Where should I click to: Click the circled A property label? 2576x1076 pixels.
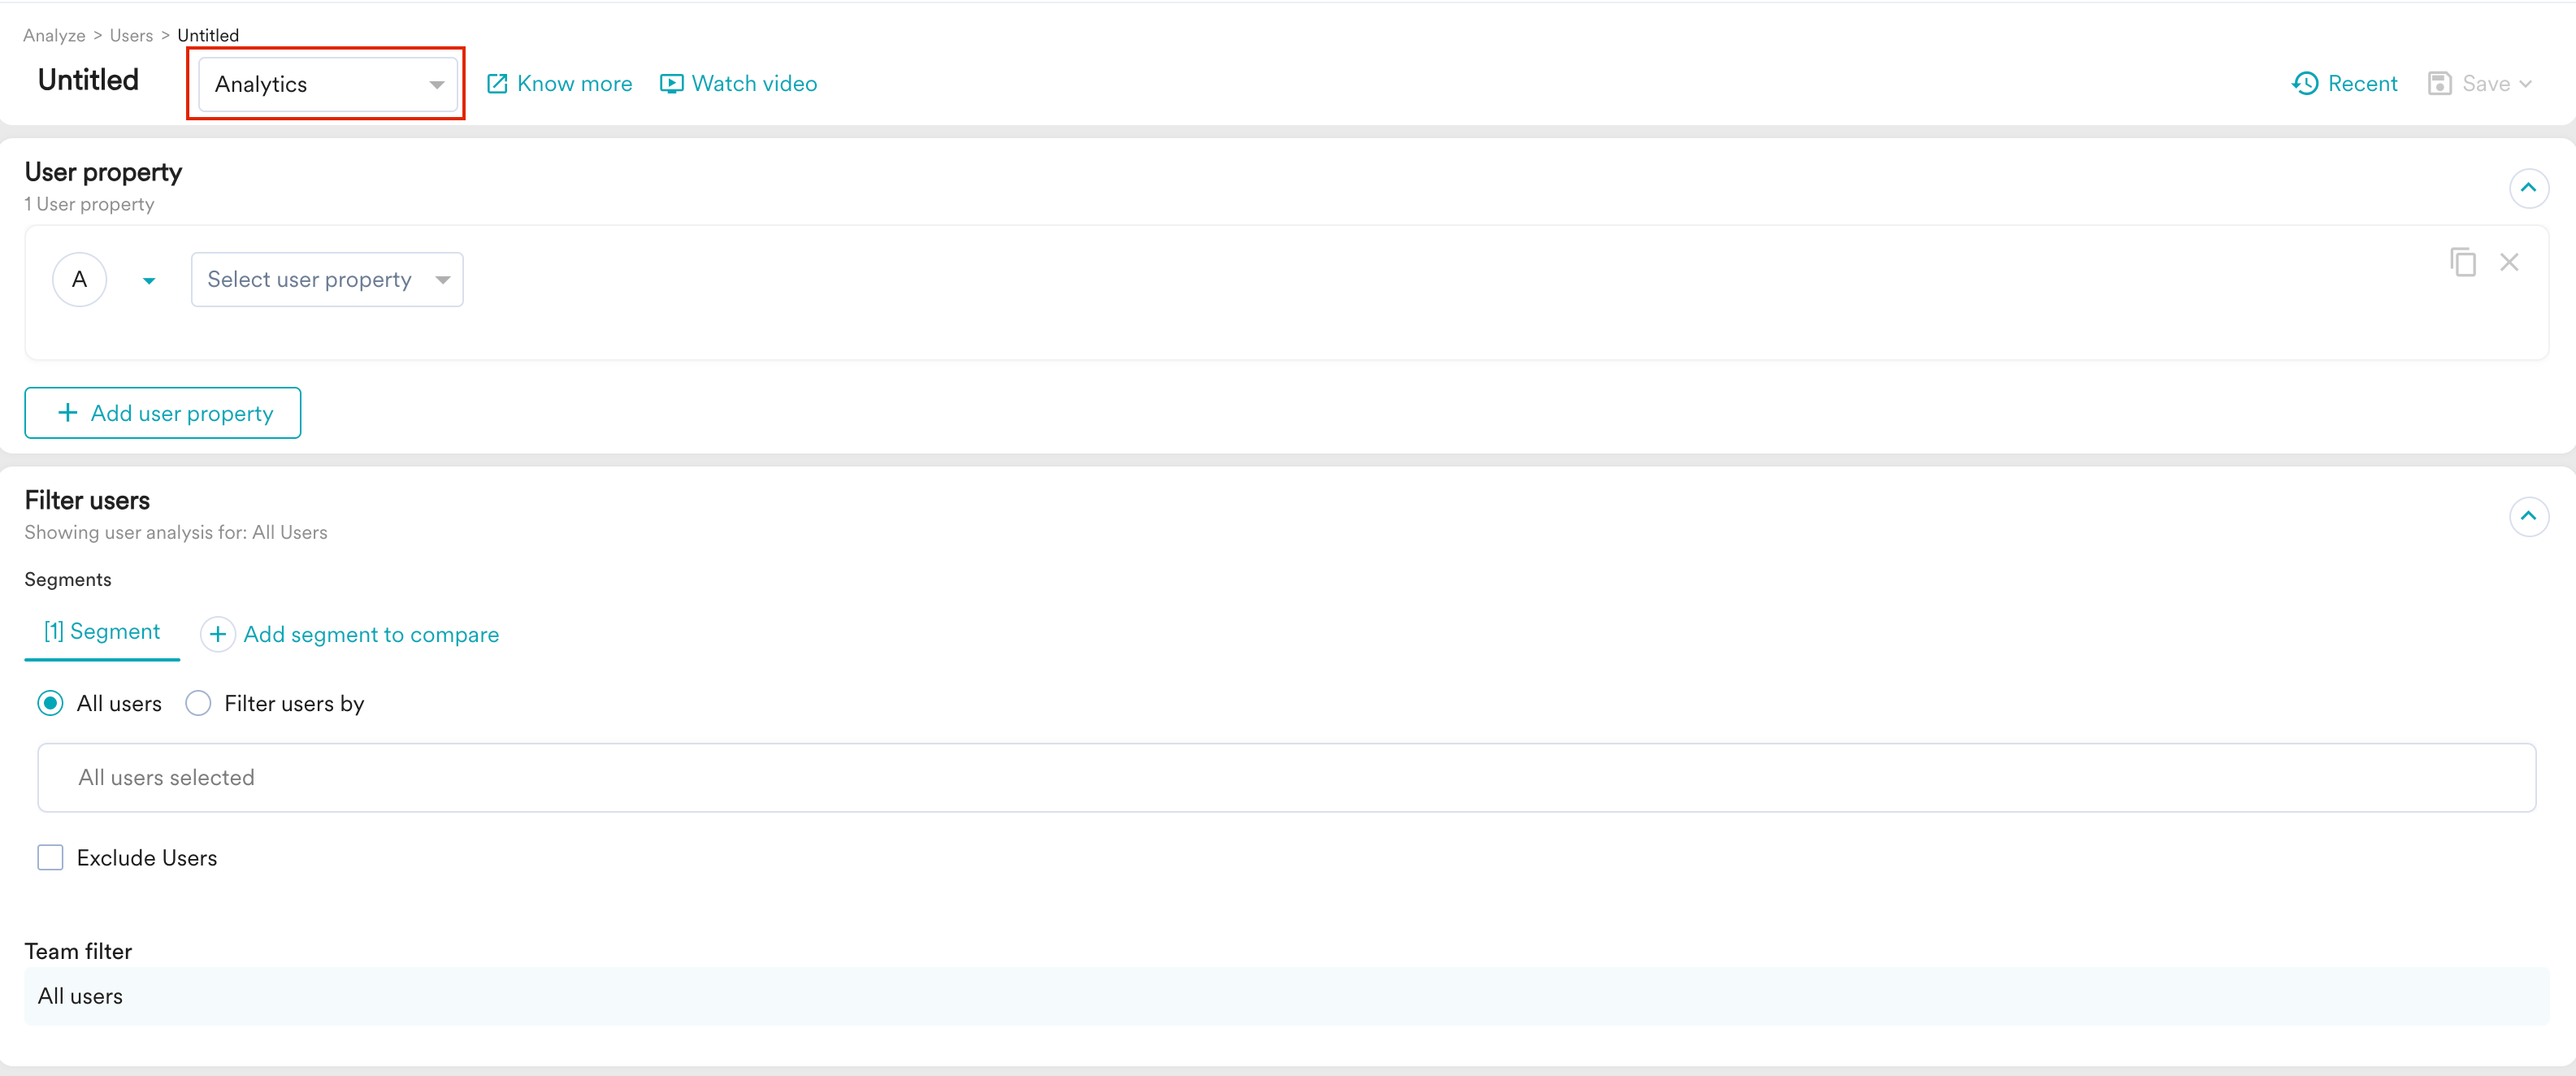[80, 280]
